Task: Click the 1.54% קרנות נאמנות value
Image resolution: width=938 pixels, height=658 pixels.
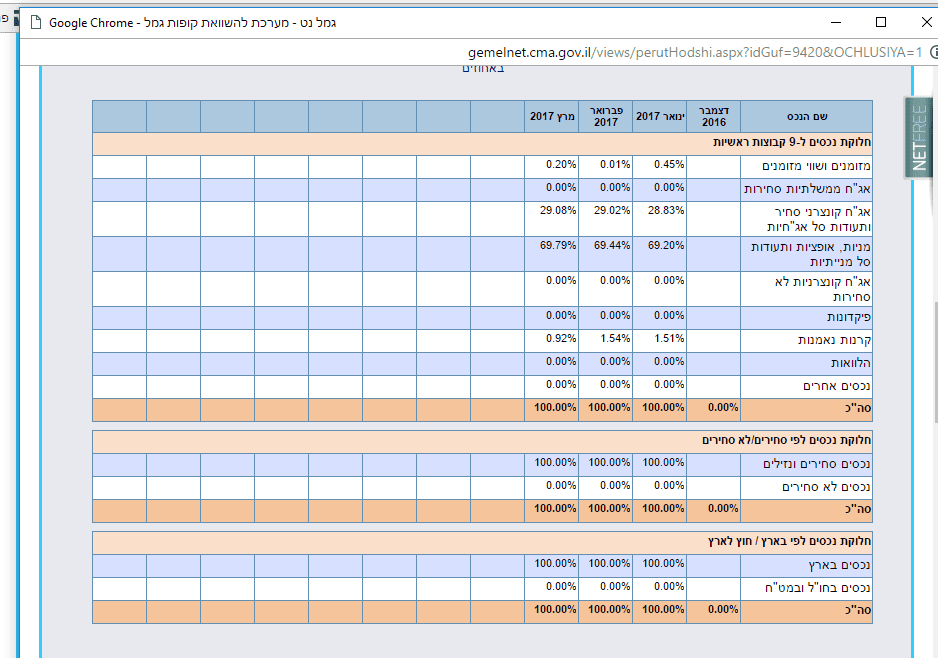Action: coord(614,339)
